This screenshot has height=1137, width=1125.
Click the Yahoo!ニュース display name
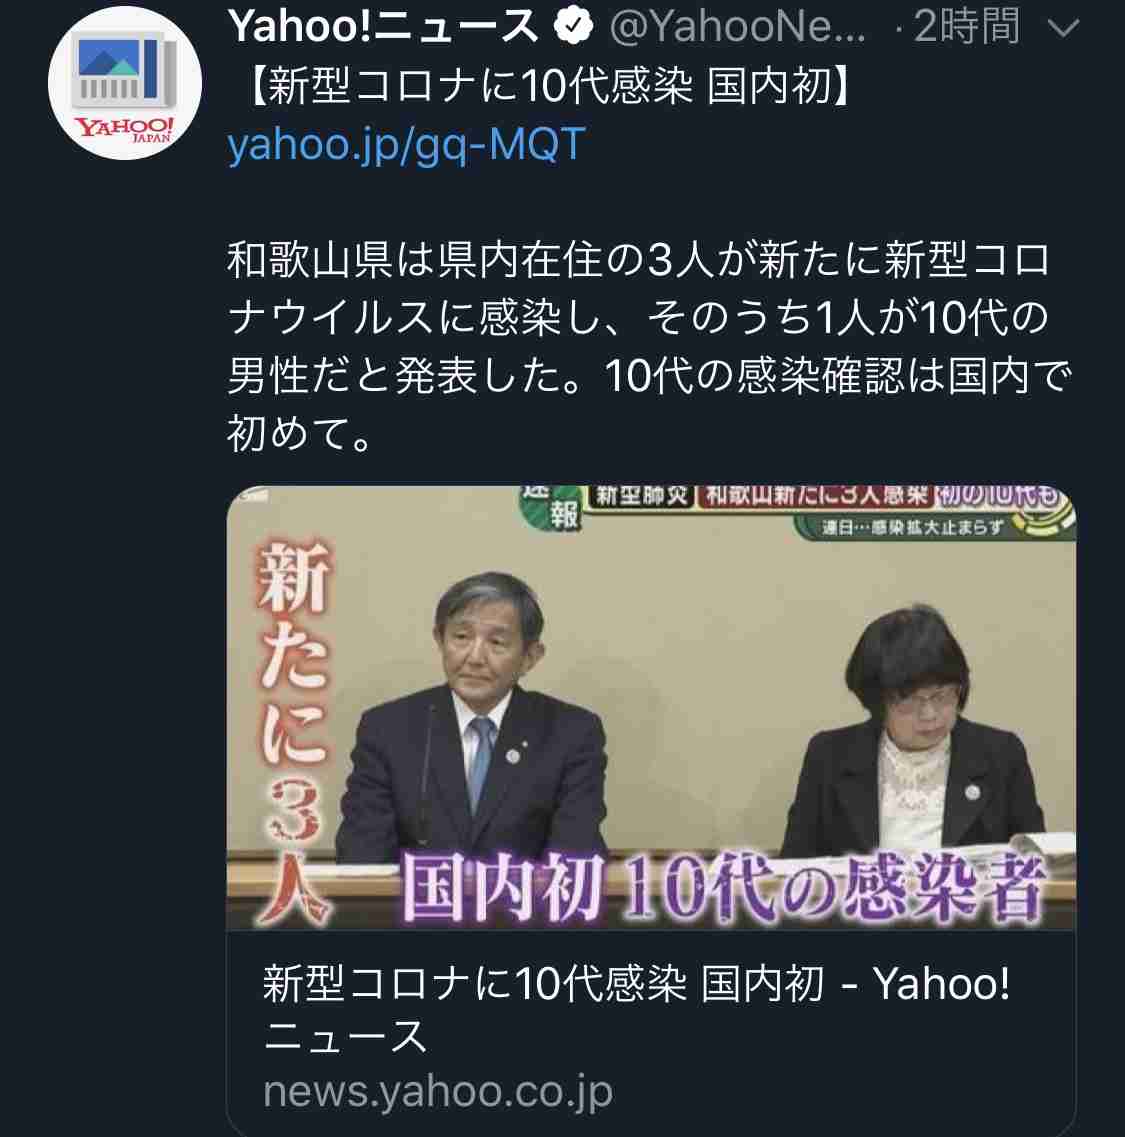[382, 27]
